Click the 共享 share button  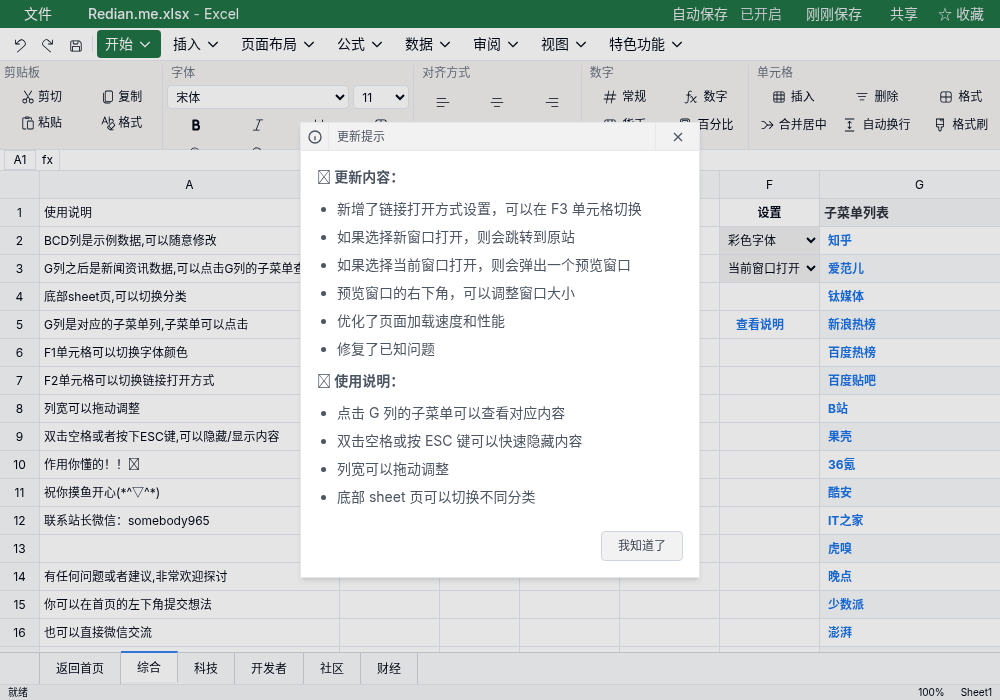[x=904, y=14]
